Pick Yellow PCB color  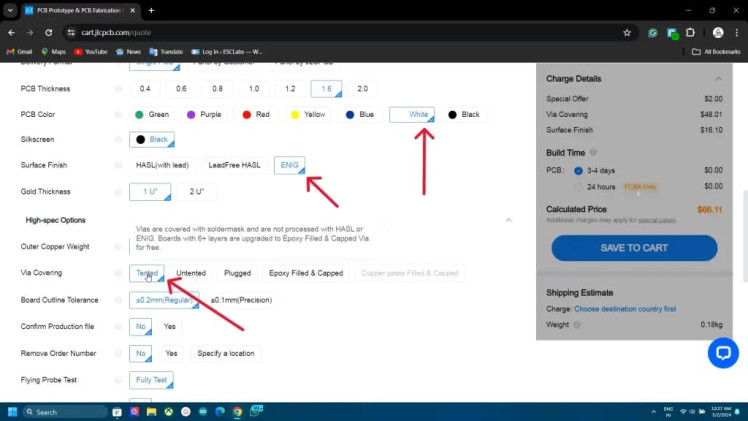(308, 114)
